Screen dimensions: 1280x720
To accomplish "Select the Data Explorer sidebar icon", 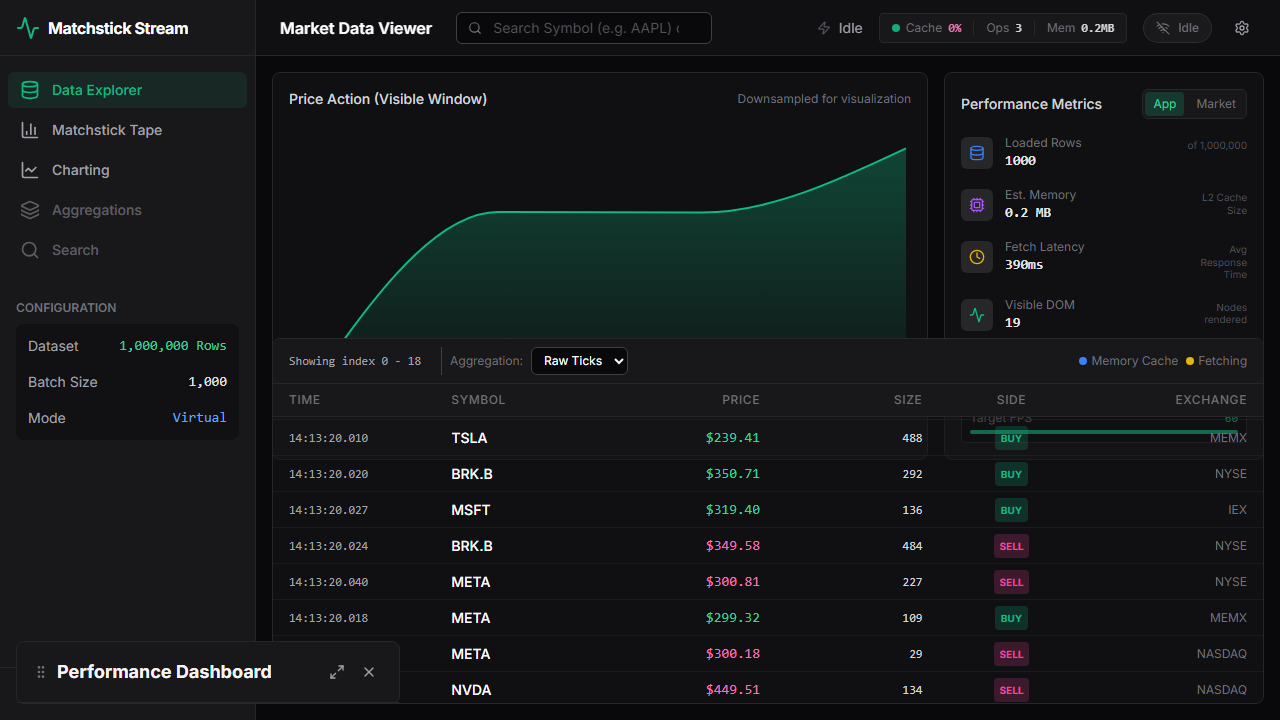I will 31,89.
